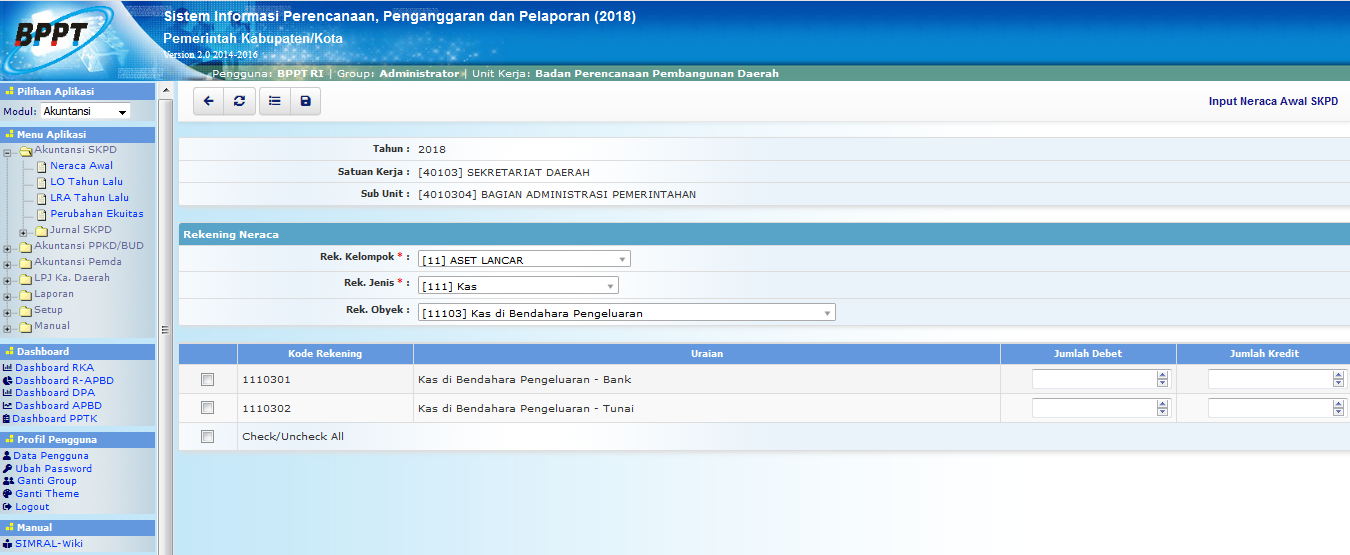The image size is (1350, 555).
Task: Open the SIMRAL-Wiki manual link
Action: coord(48,545)
